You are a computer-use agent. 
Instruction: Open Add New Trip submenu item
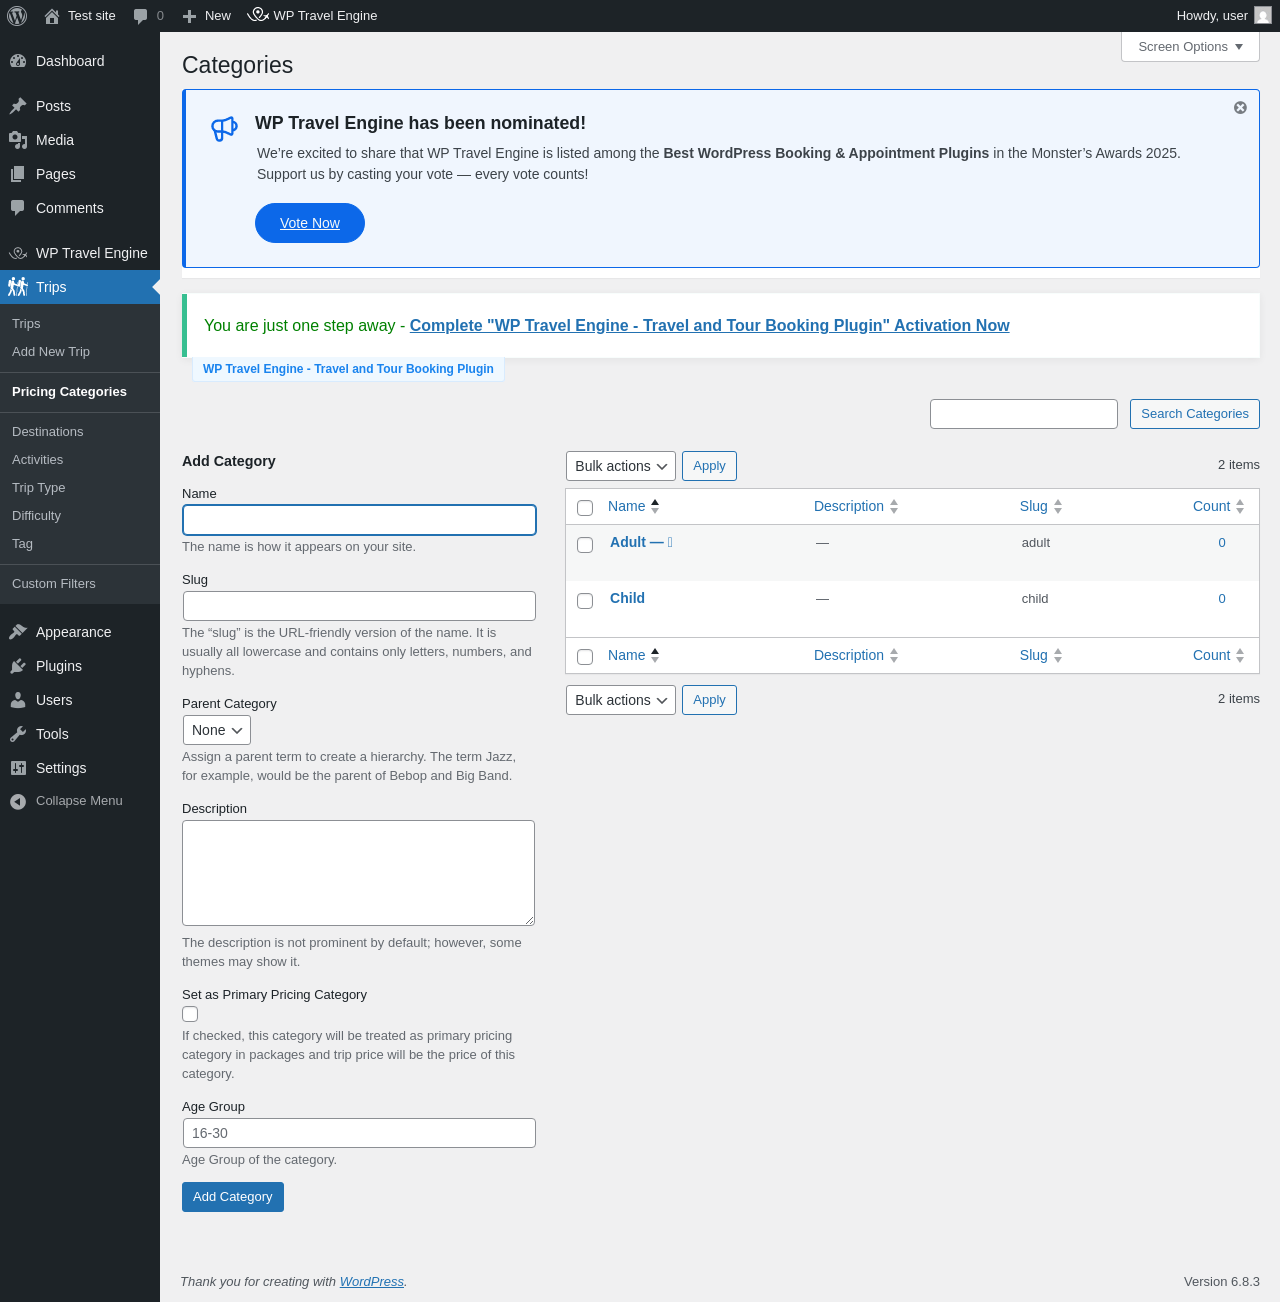[x=80, y=352]
